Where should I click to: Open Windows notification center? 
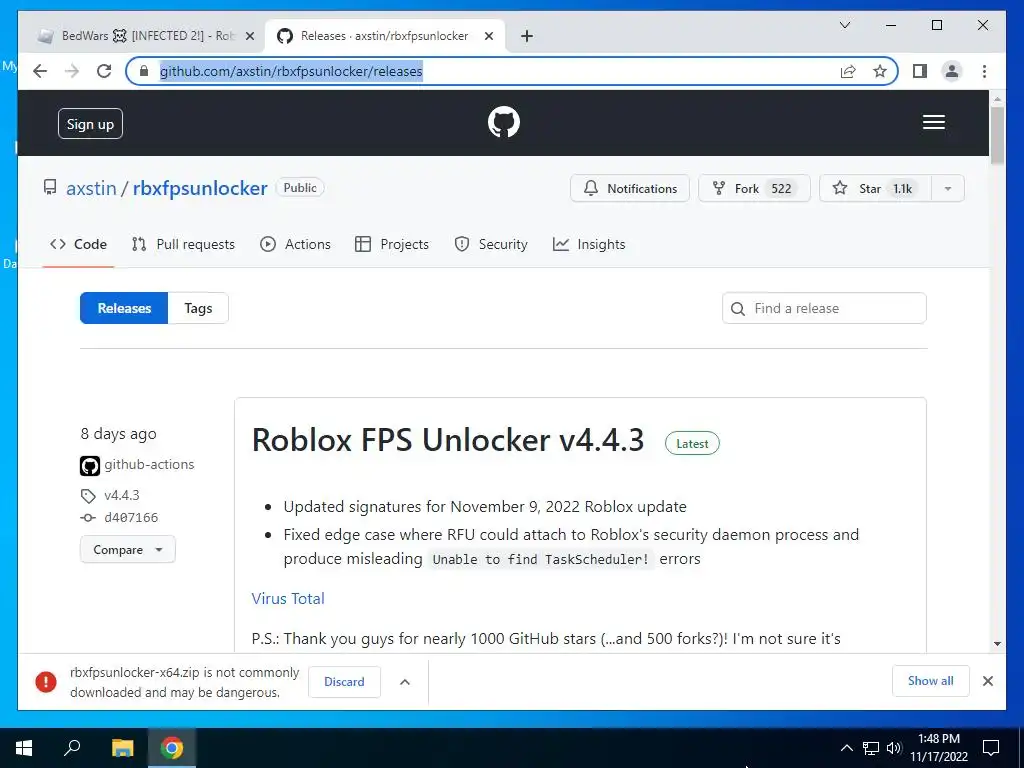pos(991,748)
